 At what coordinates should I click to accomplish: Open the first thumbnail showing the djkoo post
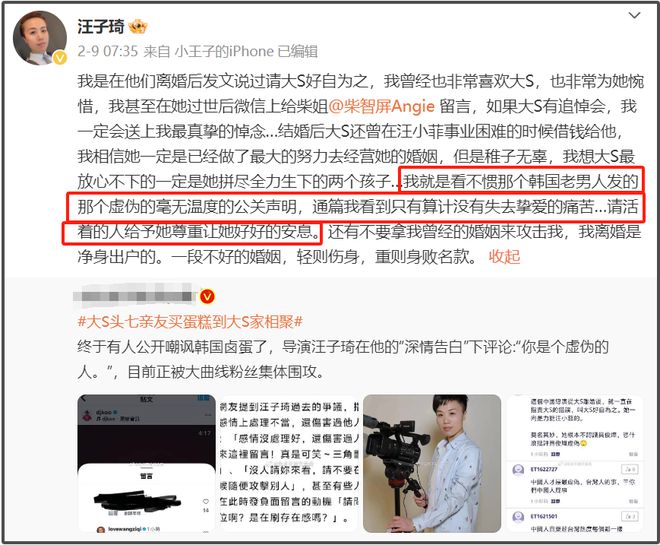(146, 464)
